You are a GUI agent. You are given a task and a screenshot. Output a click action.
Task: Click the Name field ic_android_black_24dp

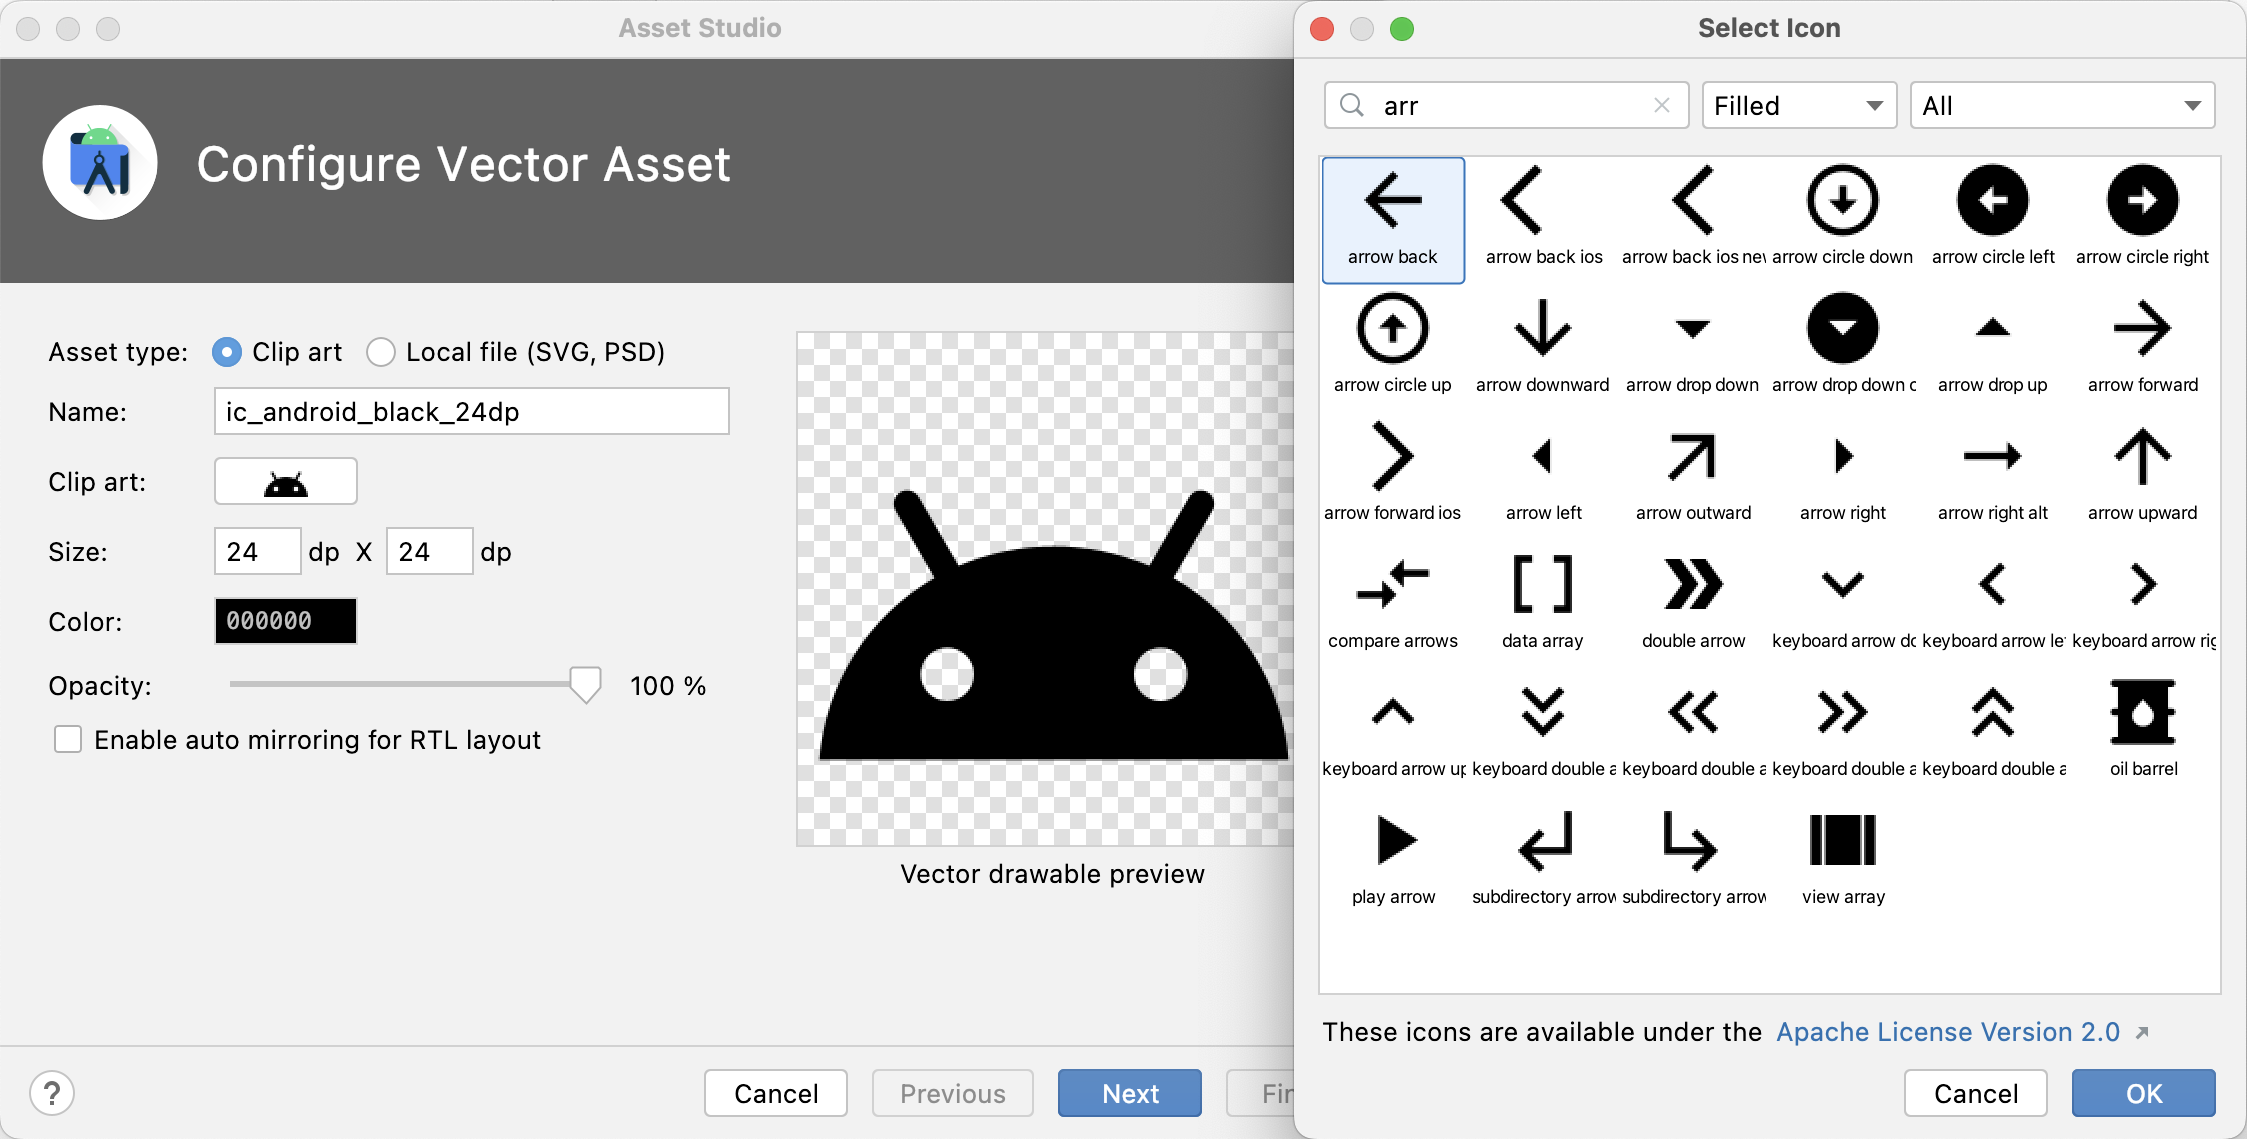click(472, 411)
